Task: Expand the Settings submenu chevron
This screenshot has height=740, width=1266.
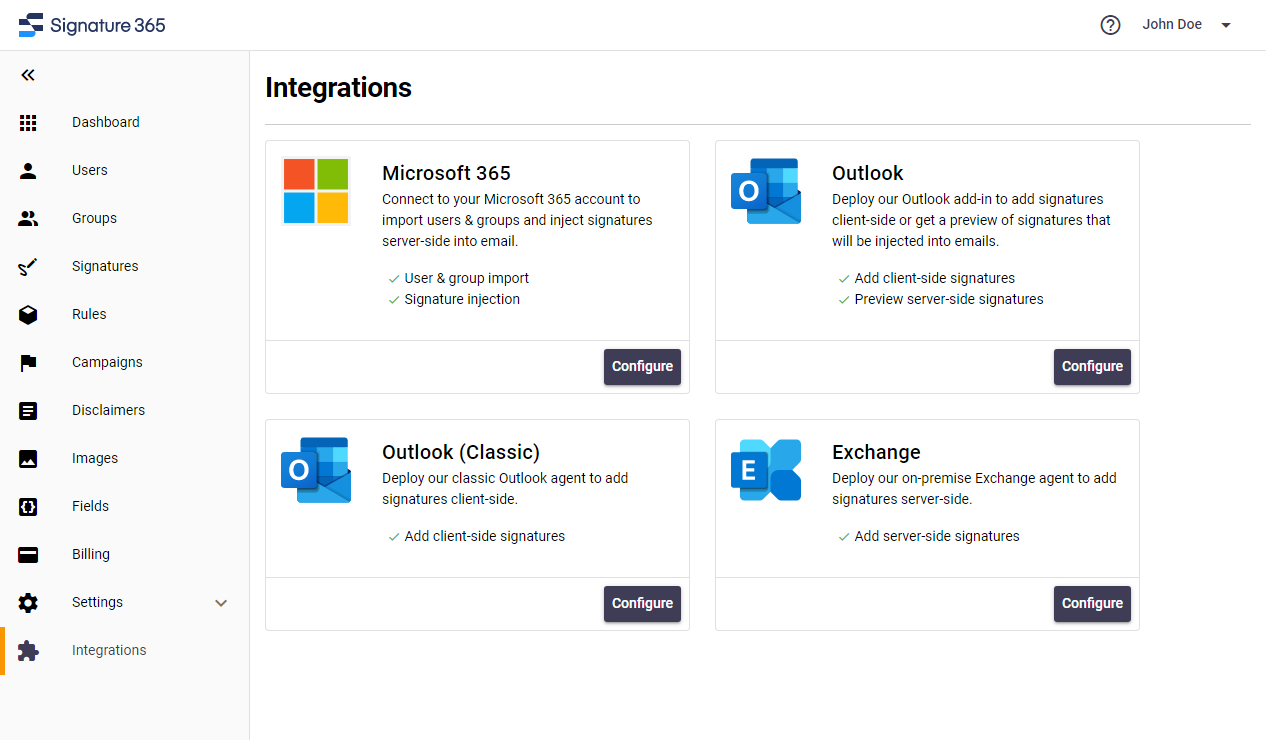Action: (x=222, y=603)
